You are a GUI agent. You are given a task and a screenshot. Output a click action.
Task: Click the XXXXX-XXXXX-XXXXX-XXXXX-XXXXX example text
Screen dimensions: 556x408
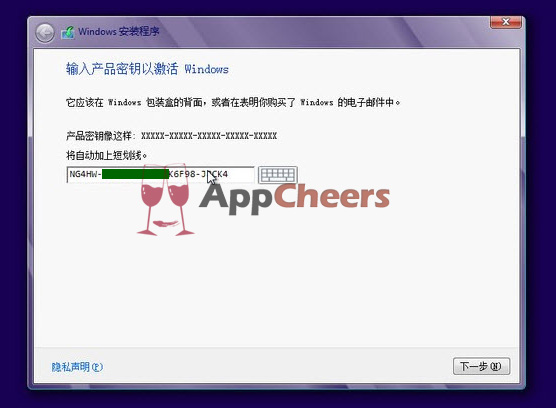(x=209, y=136)
